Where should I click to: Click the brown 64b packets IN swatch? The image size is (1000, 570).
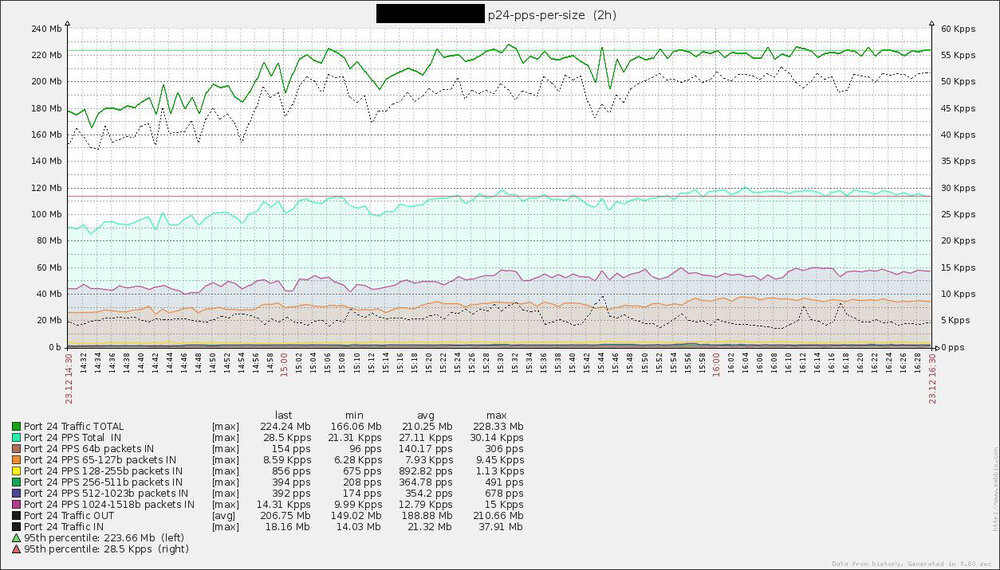coord(17,449)
